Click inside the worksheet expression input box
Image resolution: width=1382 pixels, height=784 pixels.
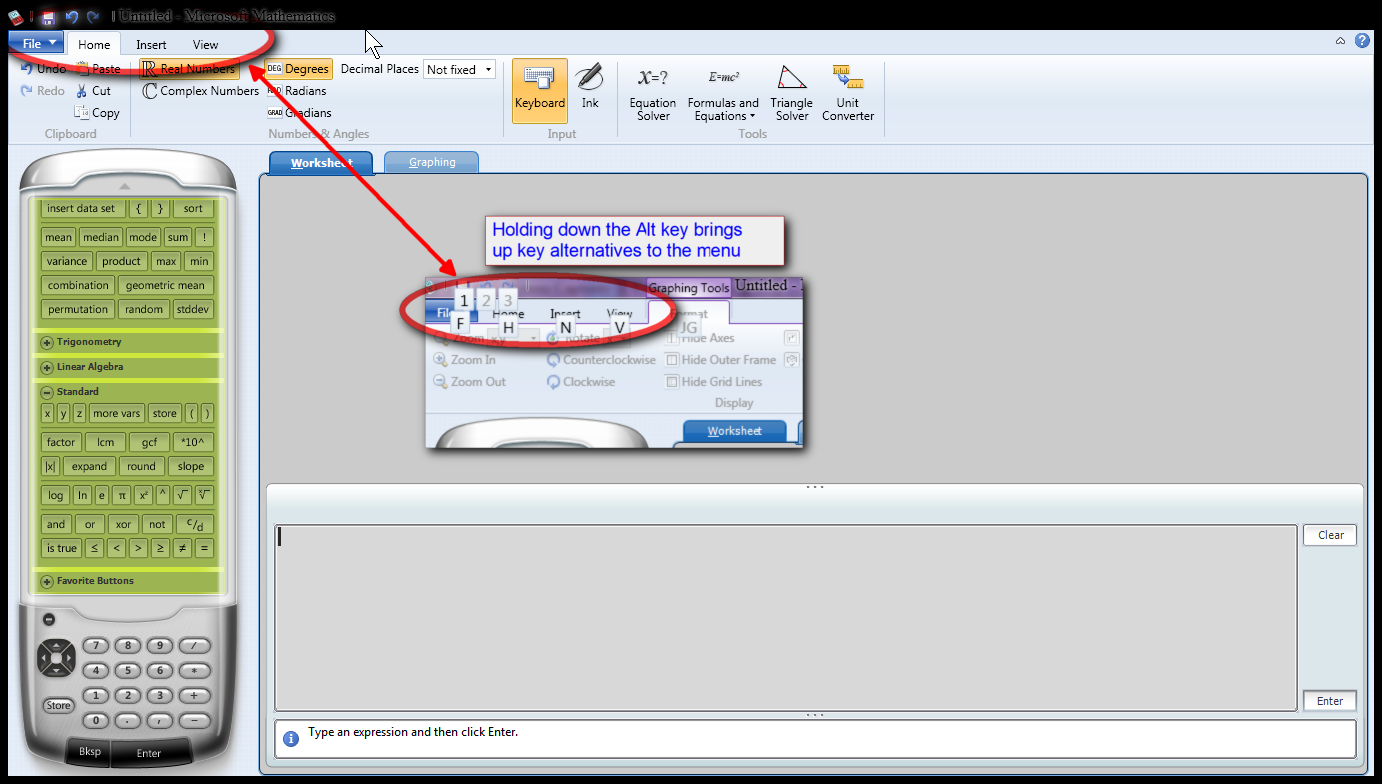[x=786, y=618]
